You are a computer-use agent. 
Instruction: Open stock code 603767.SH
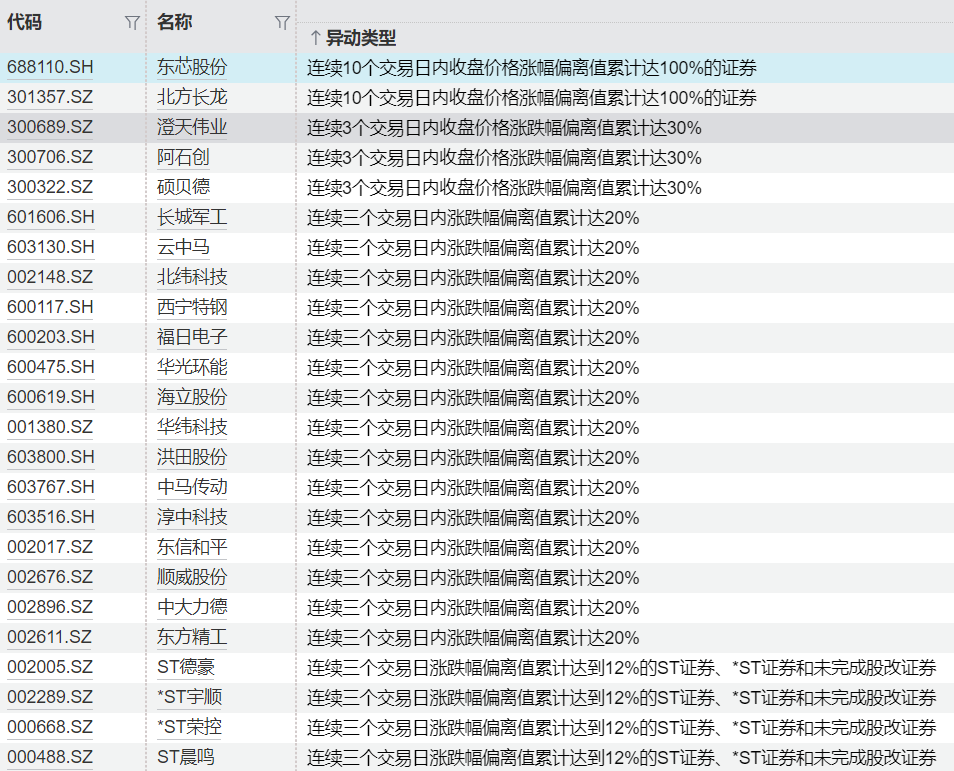pyautogui.click(x=50, y=487)
